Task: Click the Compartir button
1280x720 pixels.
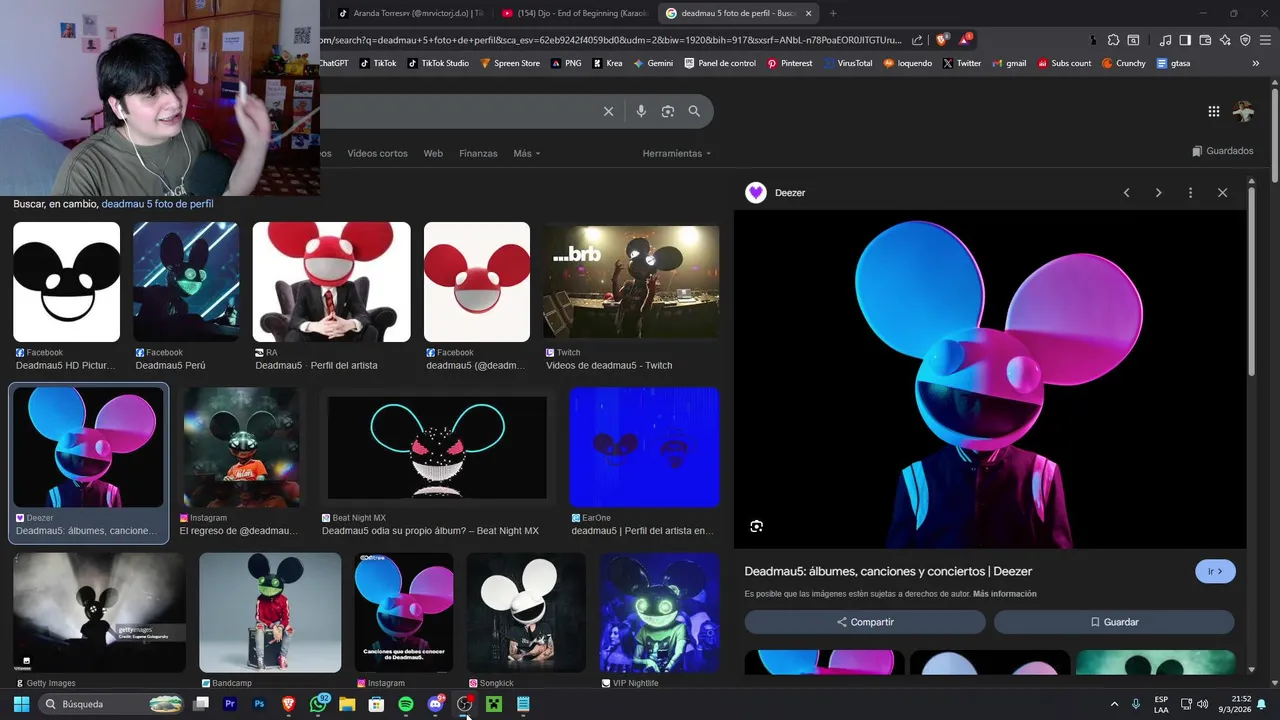Action: (x=865, y=622)
